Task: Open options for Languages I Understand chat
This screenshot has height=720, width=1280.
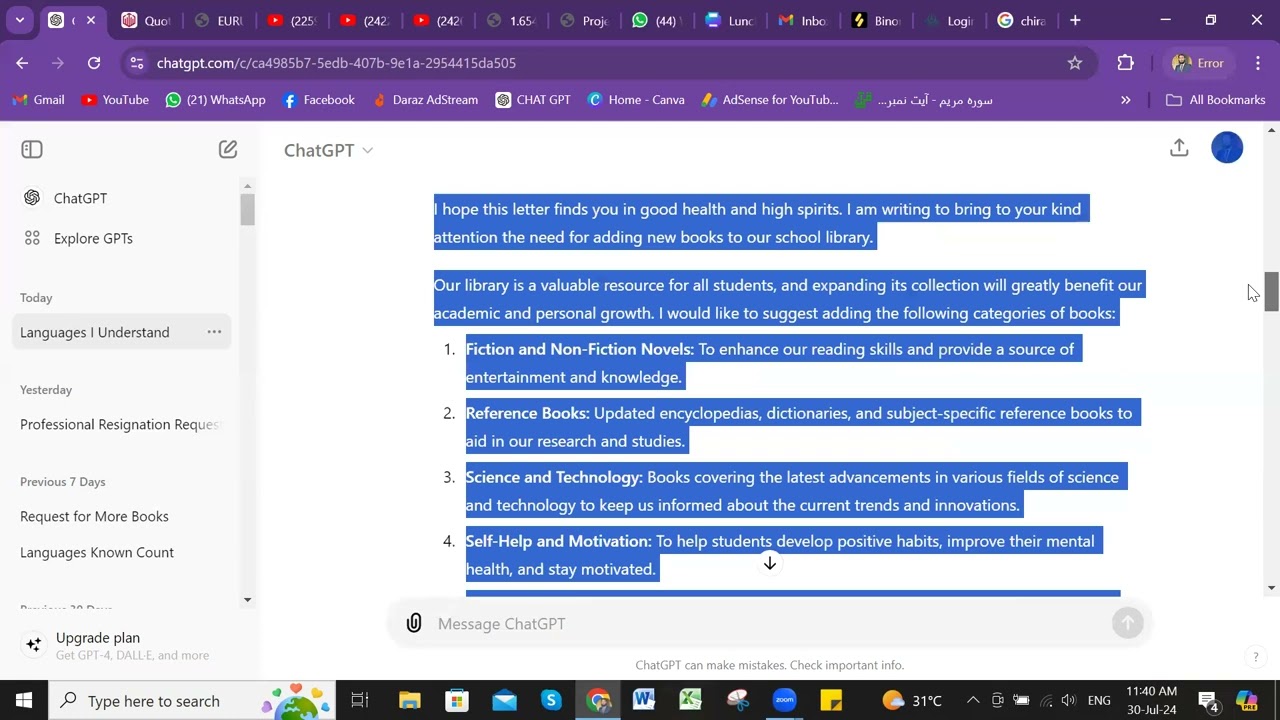Action: (214, 332)
